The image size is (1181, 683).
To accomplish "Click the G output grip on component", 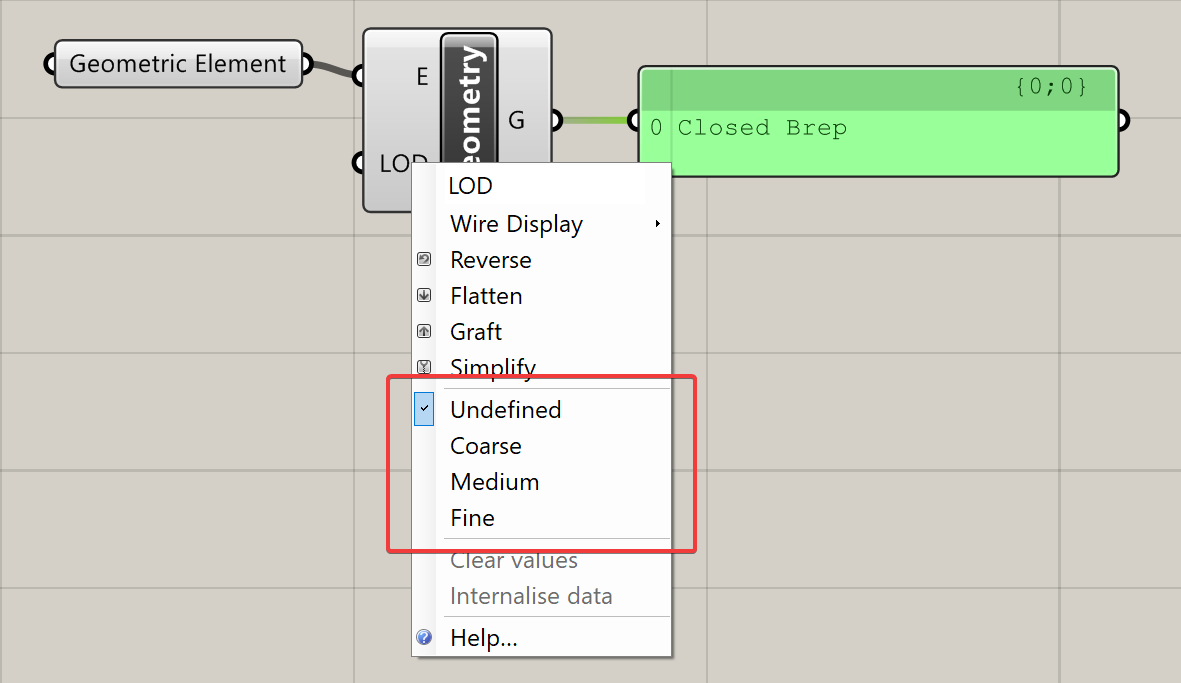I will (556, 121).
